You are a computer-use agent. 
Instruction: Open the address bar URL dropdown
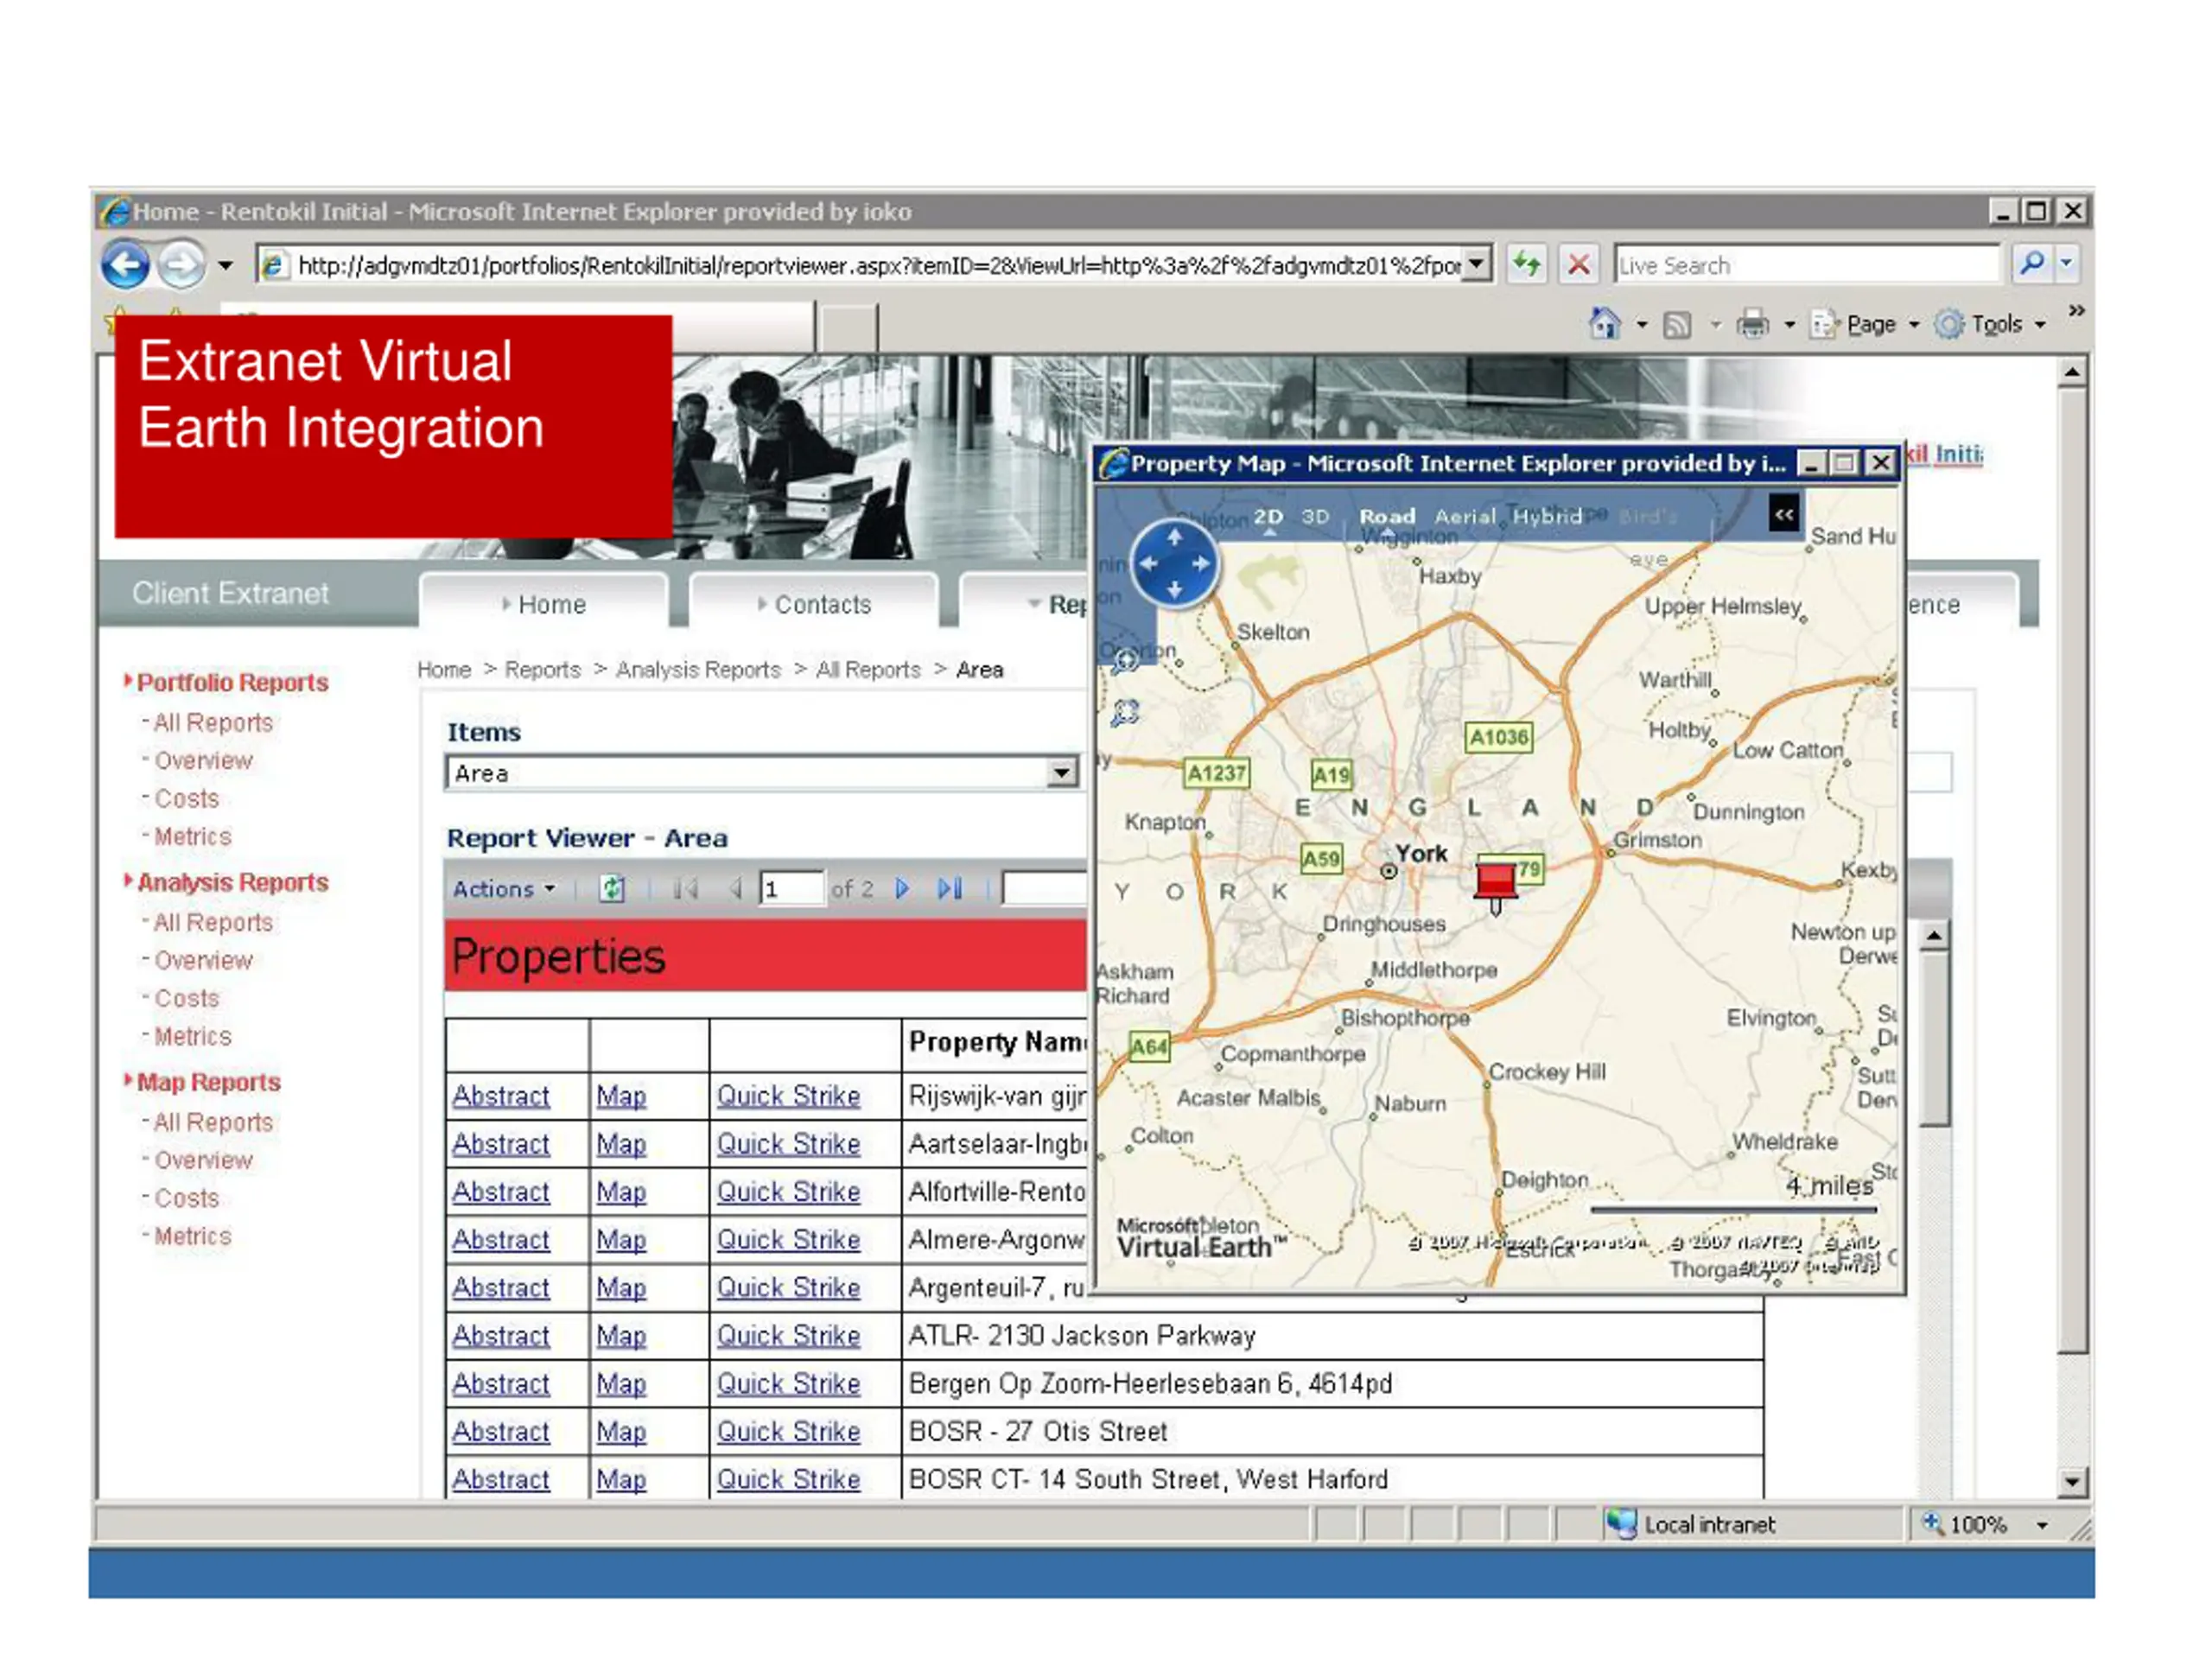click(1476, 265)
